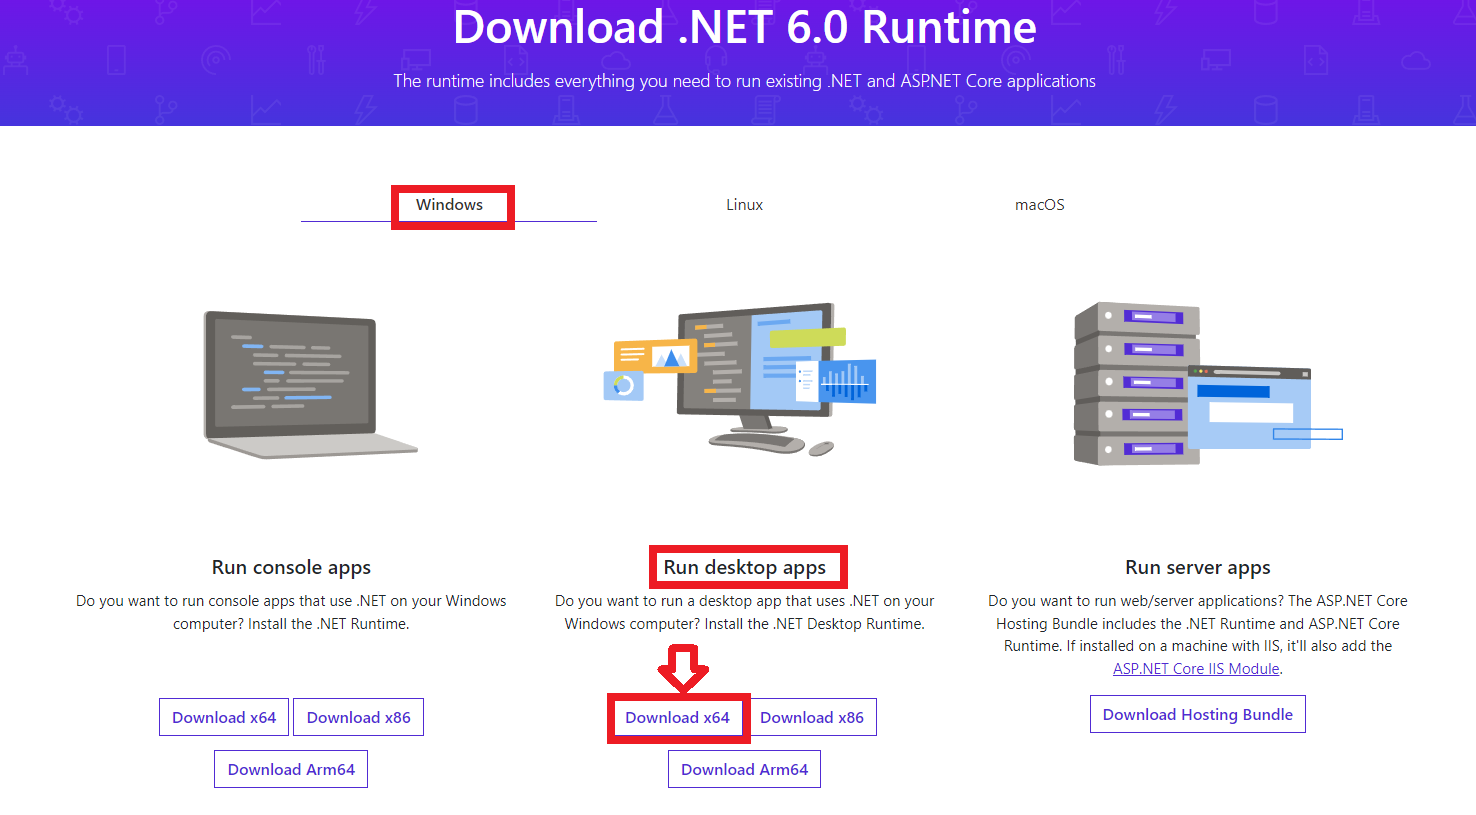Select the Windows tab

click(x=449, y=205)
